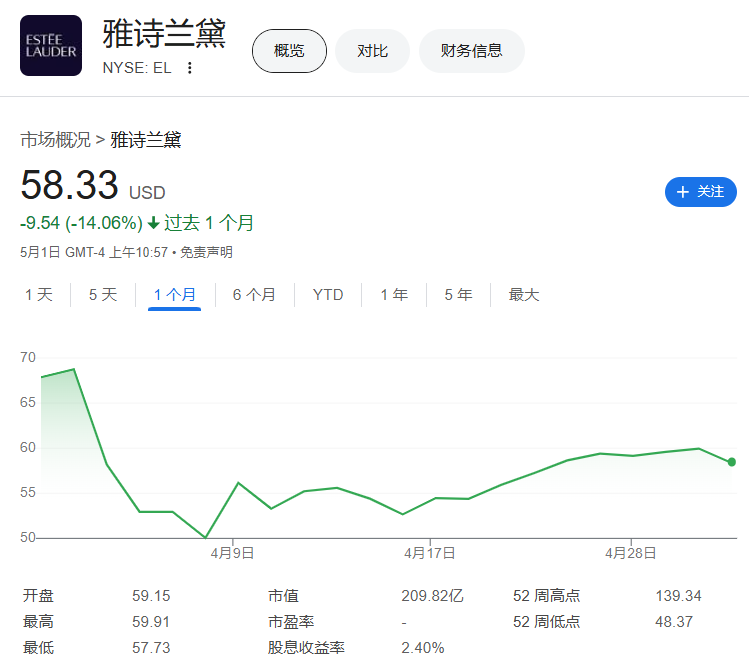Click the 股息收益率 value 2.40%
749x670 pixels.
(x=423, y=648)
